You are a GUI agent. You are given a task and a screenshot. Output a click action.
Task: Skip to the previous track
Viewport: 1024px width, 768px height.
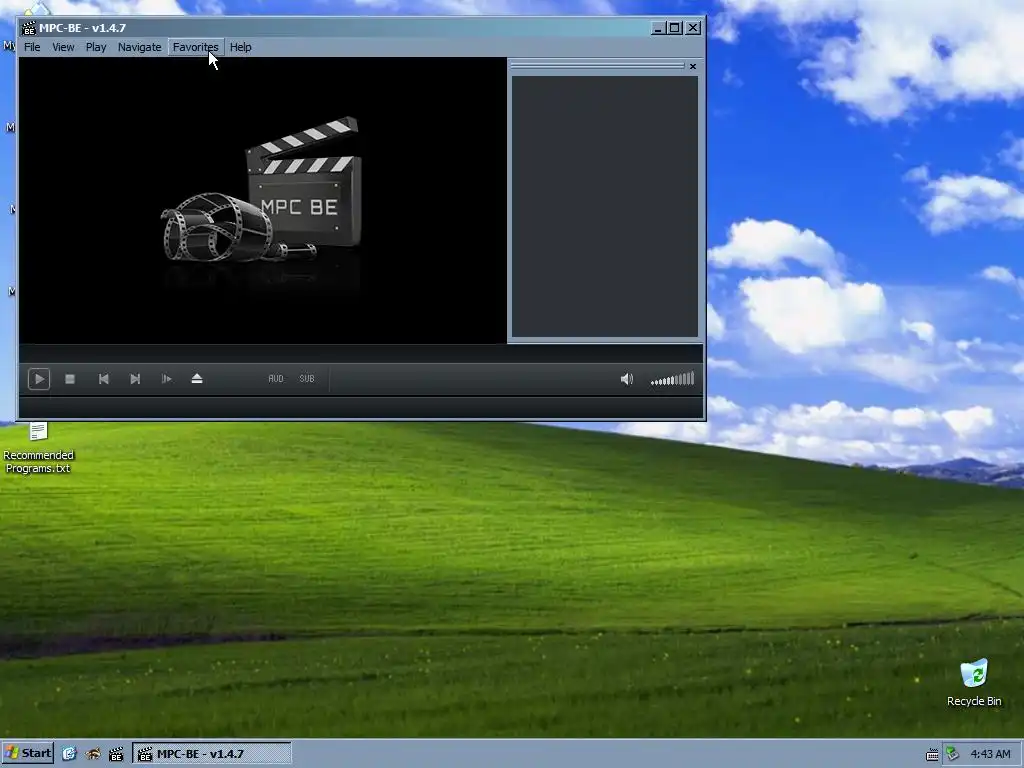tap(103, 379)
